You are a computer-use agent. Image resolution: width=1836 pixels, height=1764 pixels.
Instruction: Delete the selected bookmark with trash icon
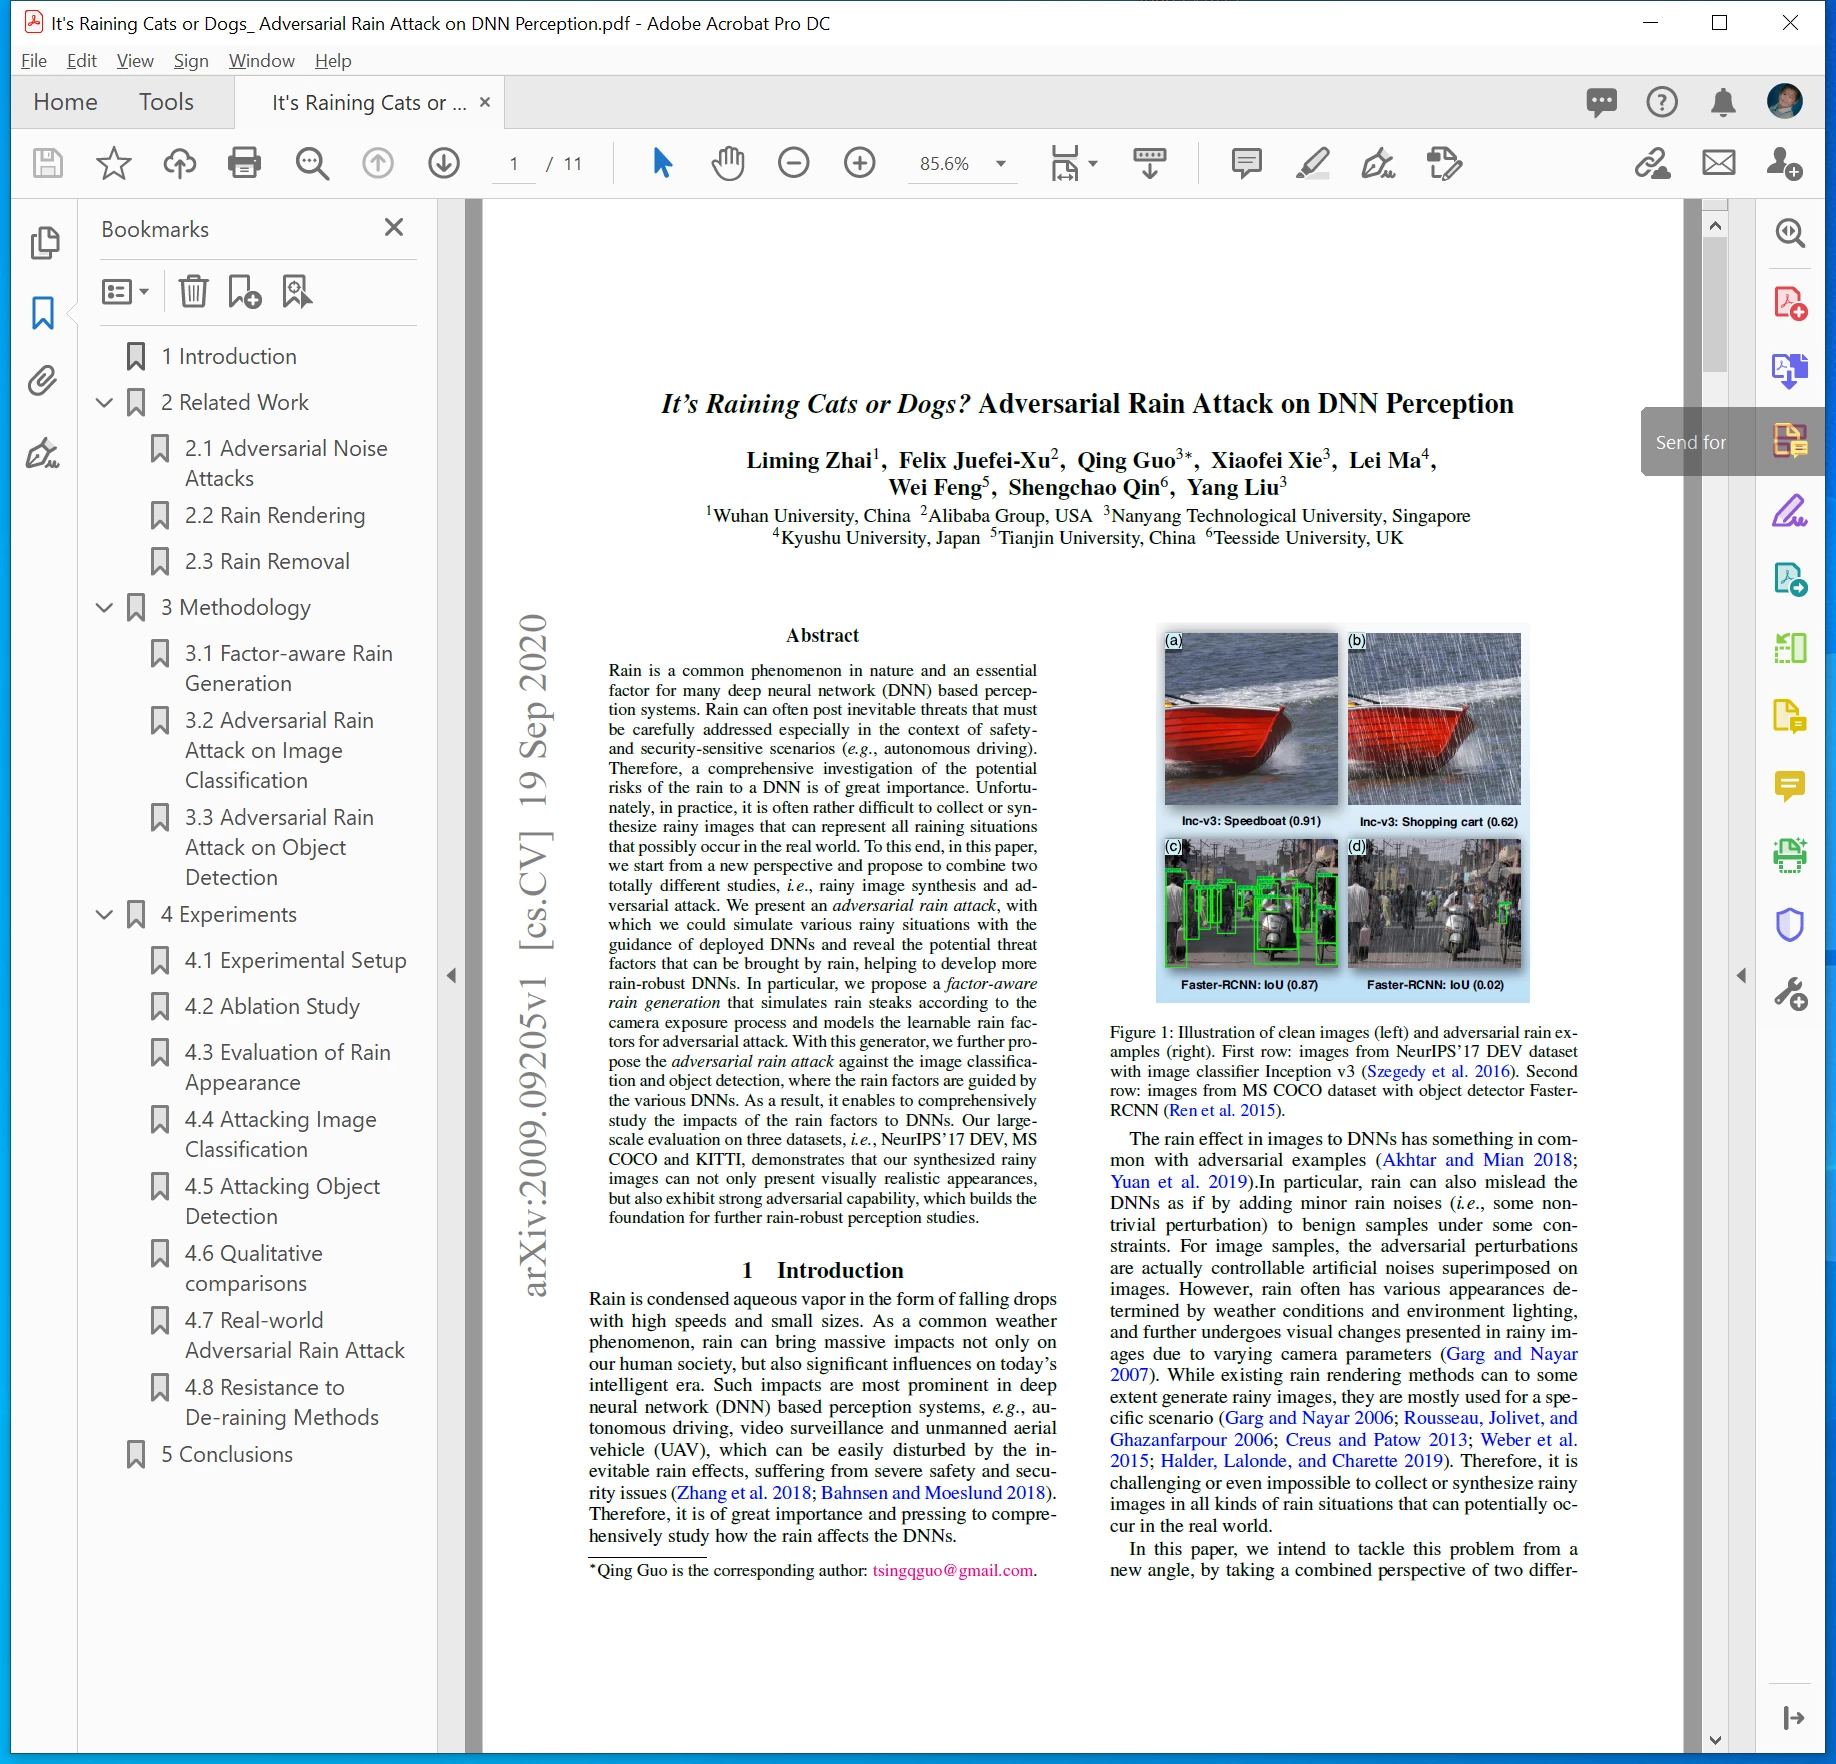193,292
